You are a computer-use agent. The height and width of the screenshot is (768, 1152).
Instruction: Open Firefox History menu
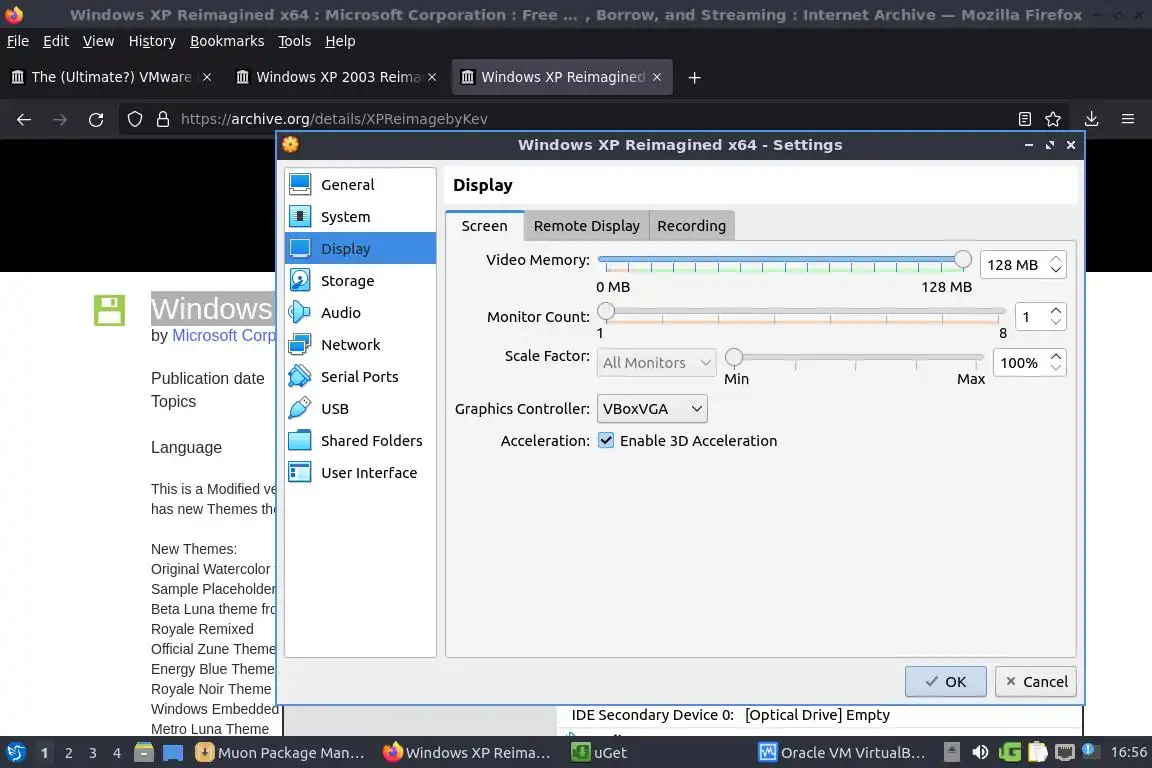(152, 41)
